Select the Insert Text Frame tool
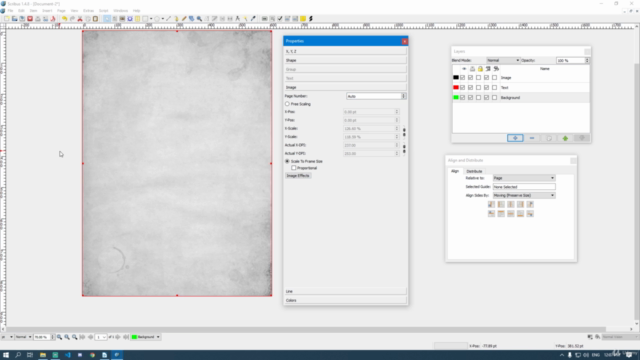This screenshot has height=360, width=640. click(115, 19)
